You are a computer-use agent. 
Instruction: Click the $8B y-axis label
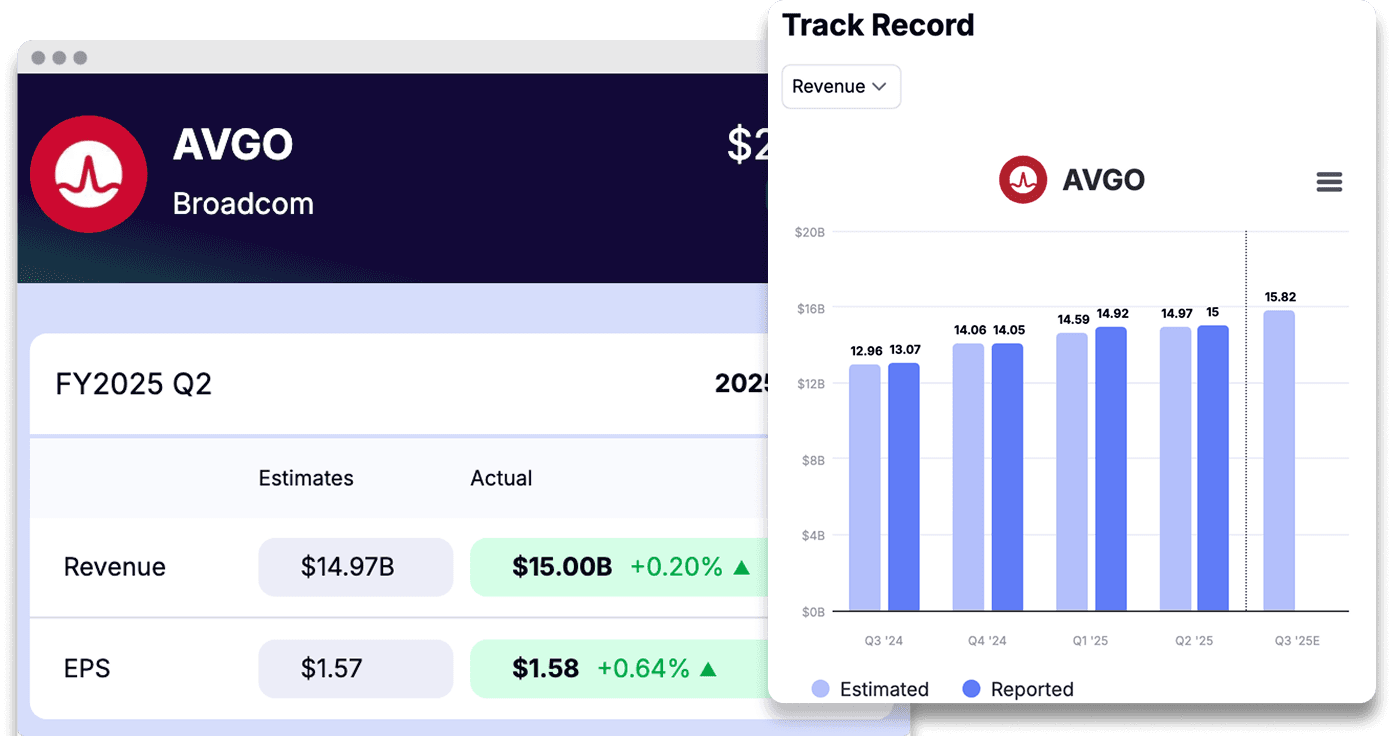(812, 460)
